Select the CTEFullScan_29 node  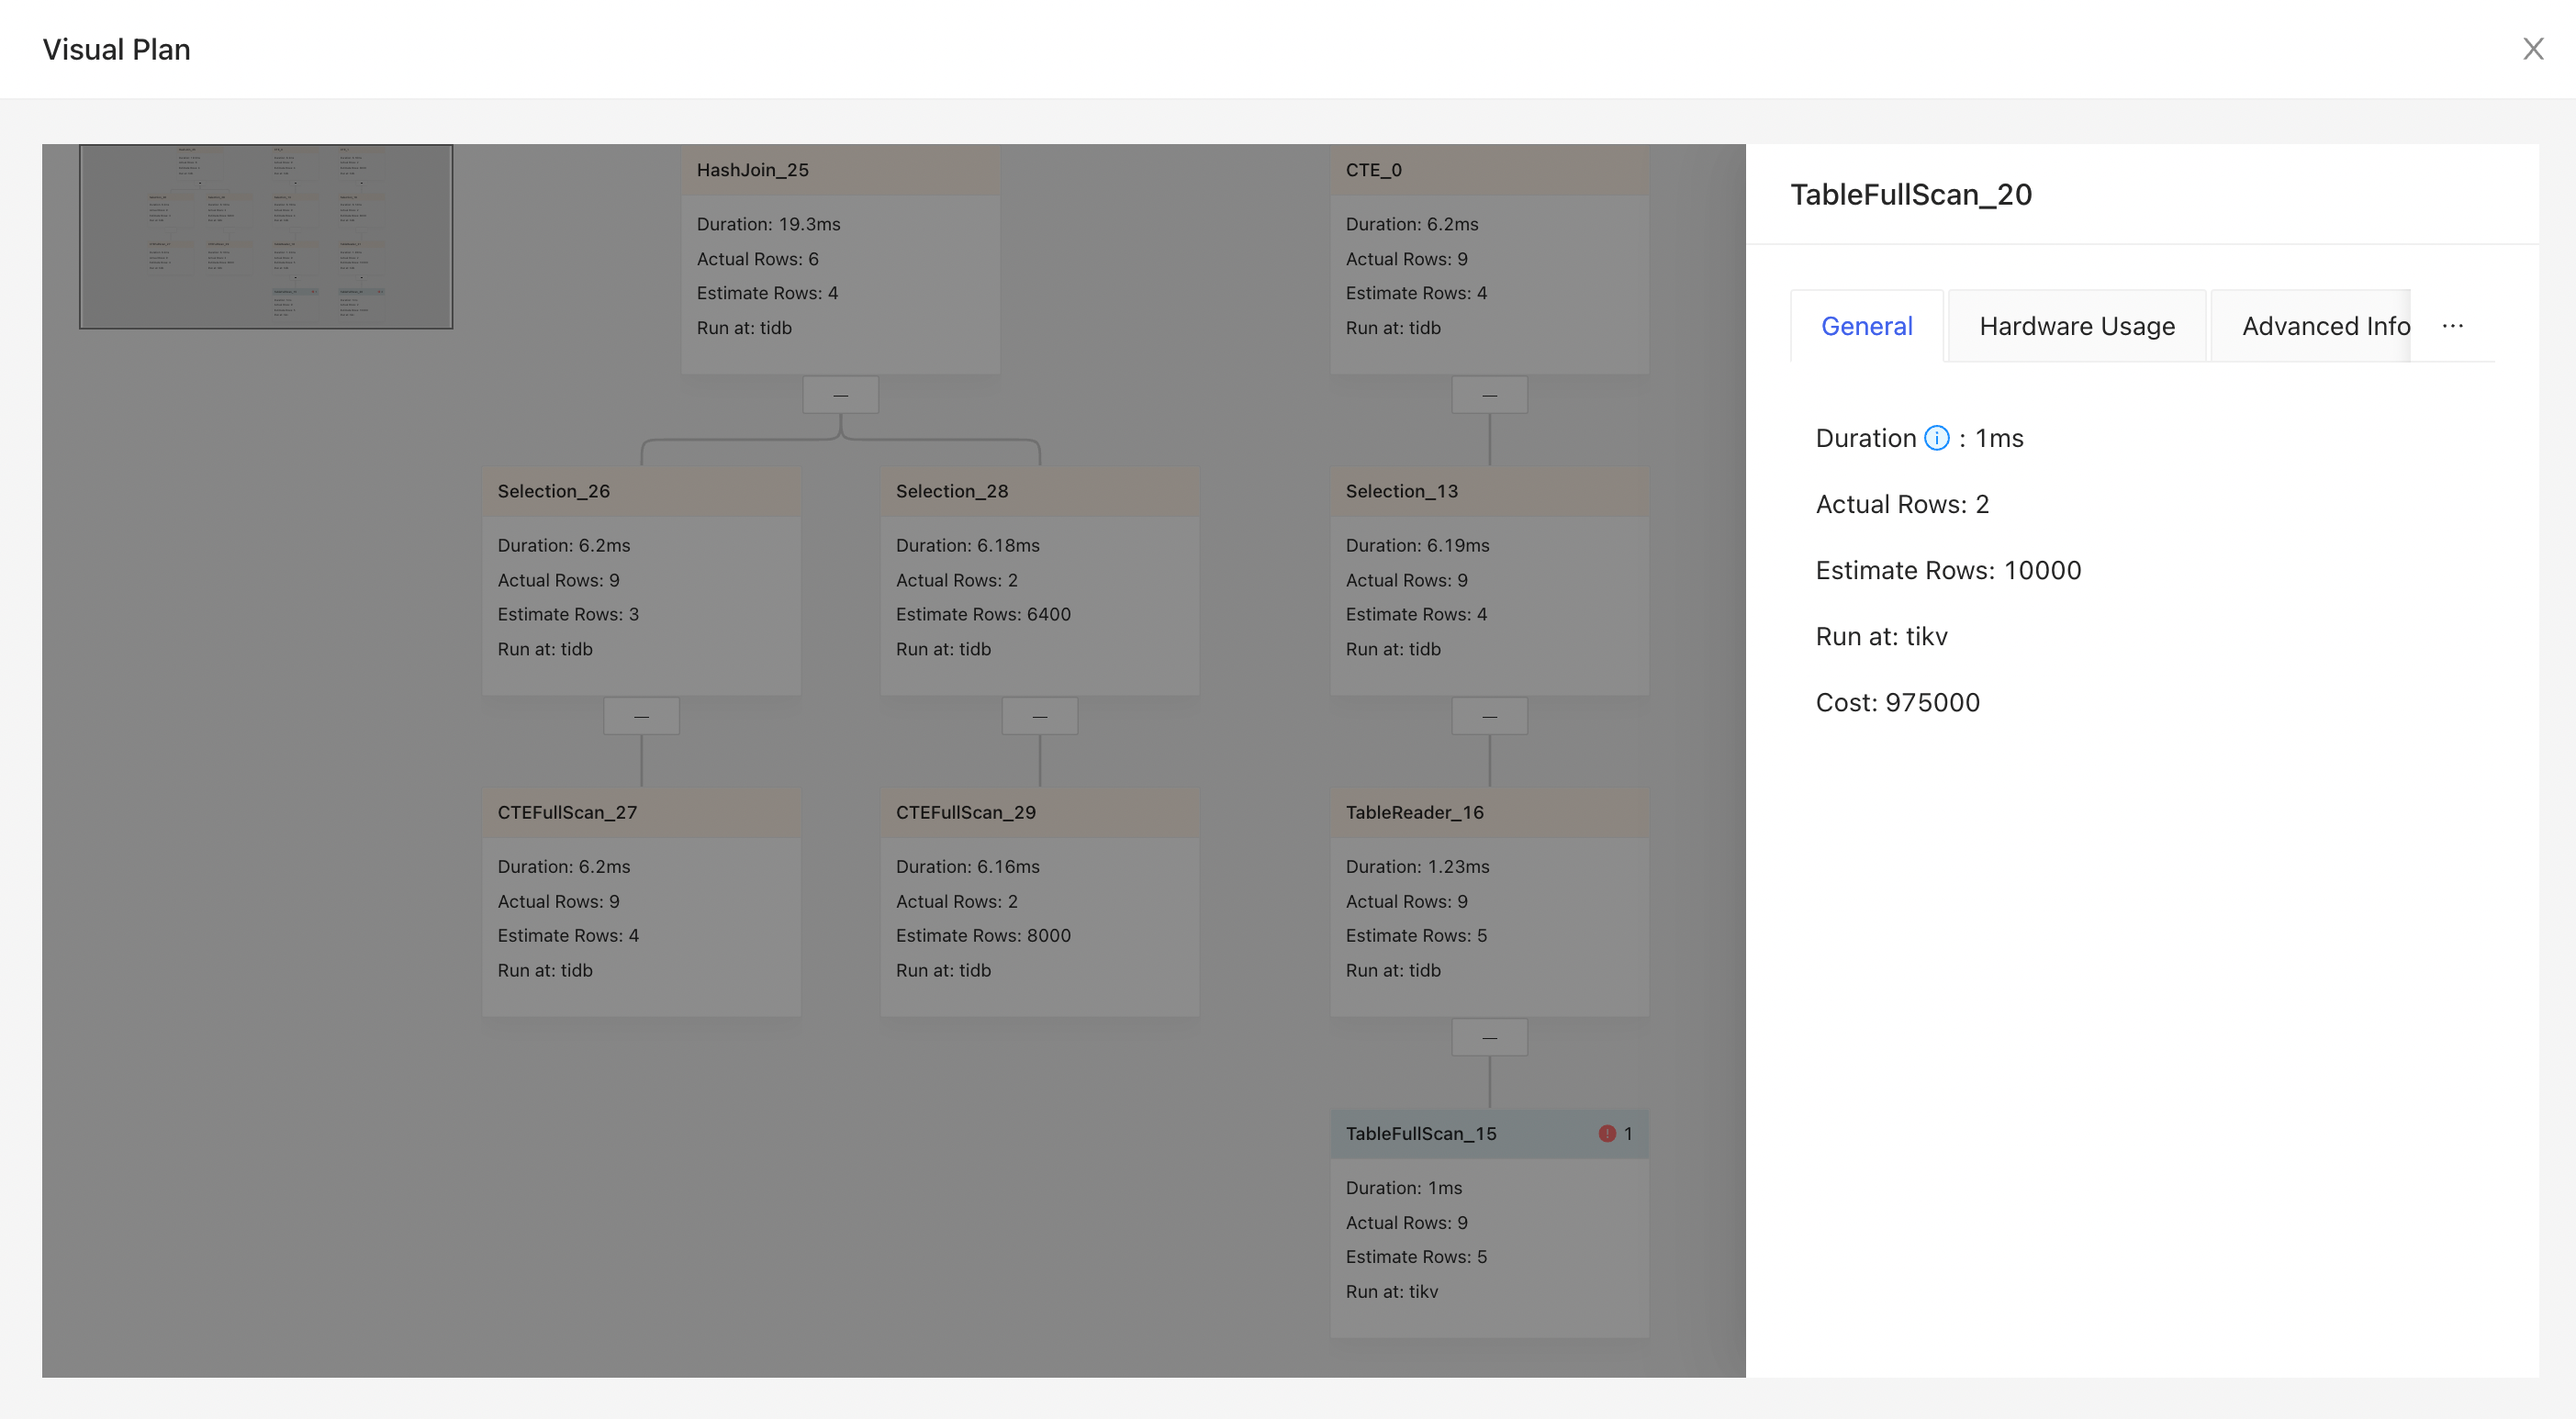pos(1039,902)
